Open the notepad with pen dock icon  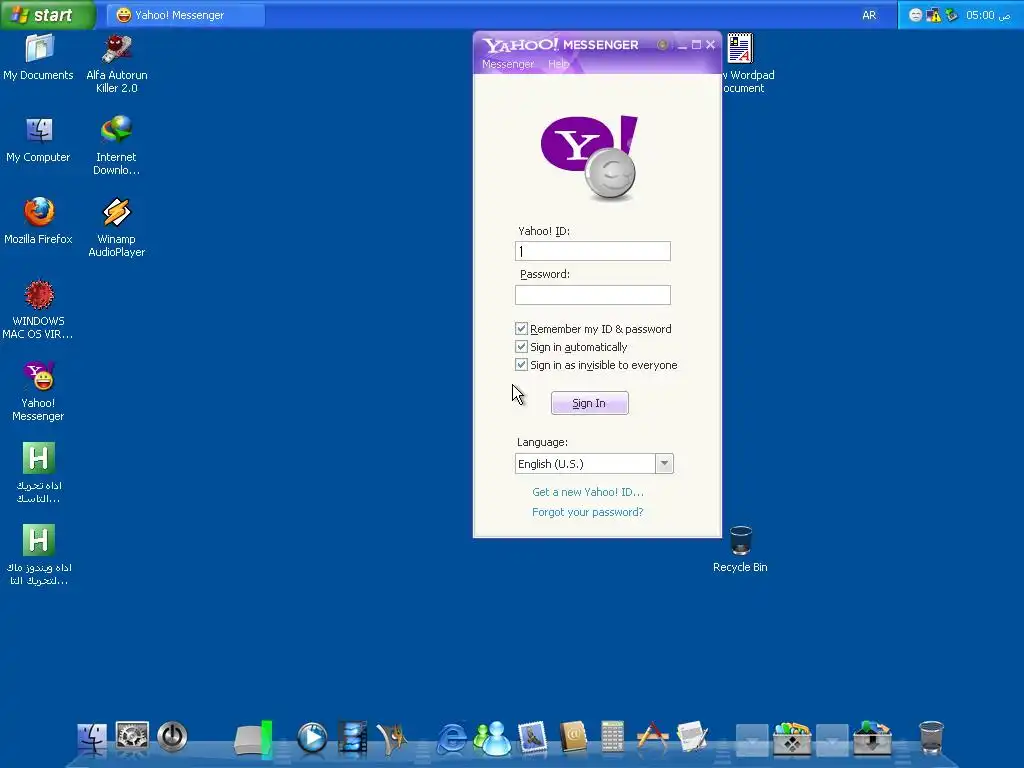click(x=692, y=738)
